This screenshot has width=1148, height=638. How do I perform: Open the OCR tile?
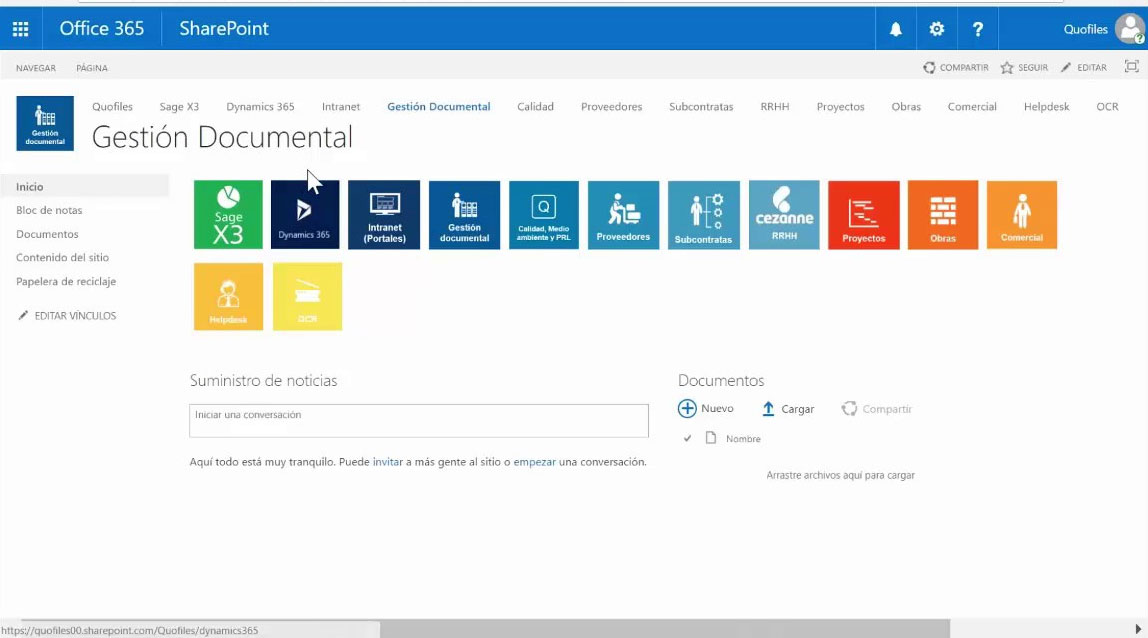pyautogui.click(x=308, y=297)
